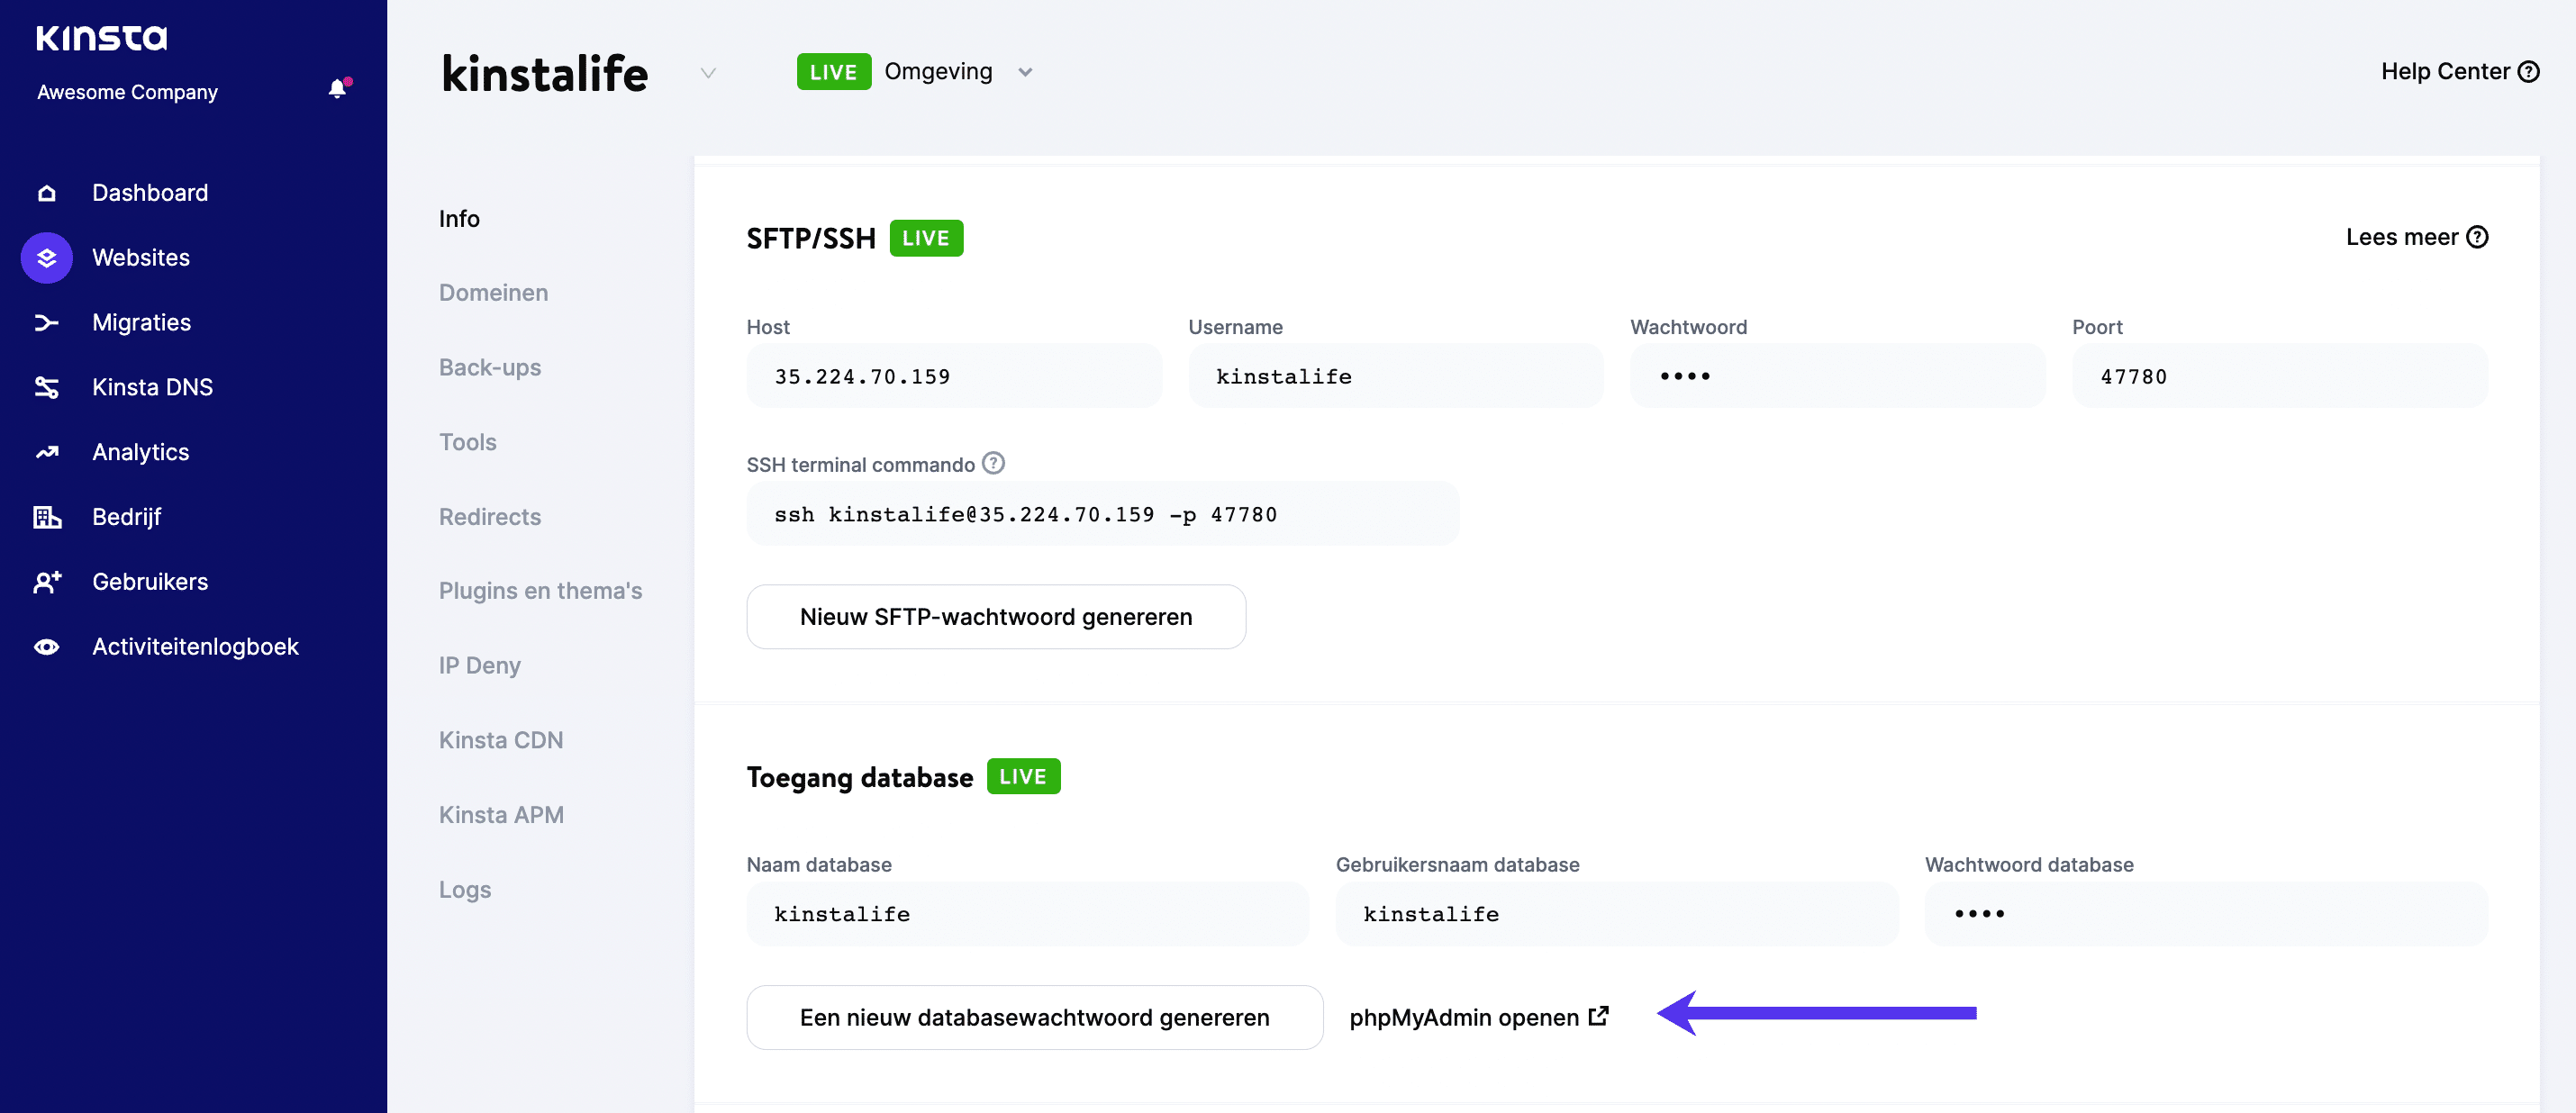The width and height of the screenshot is (2576, 1113).
Task: Open Activiteitenlogboek page
Action: [195, 647]
